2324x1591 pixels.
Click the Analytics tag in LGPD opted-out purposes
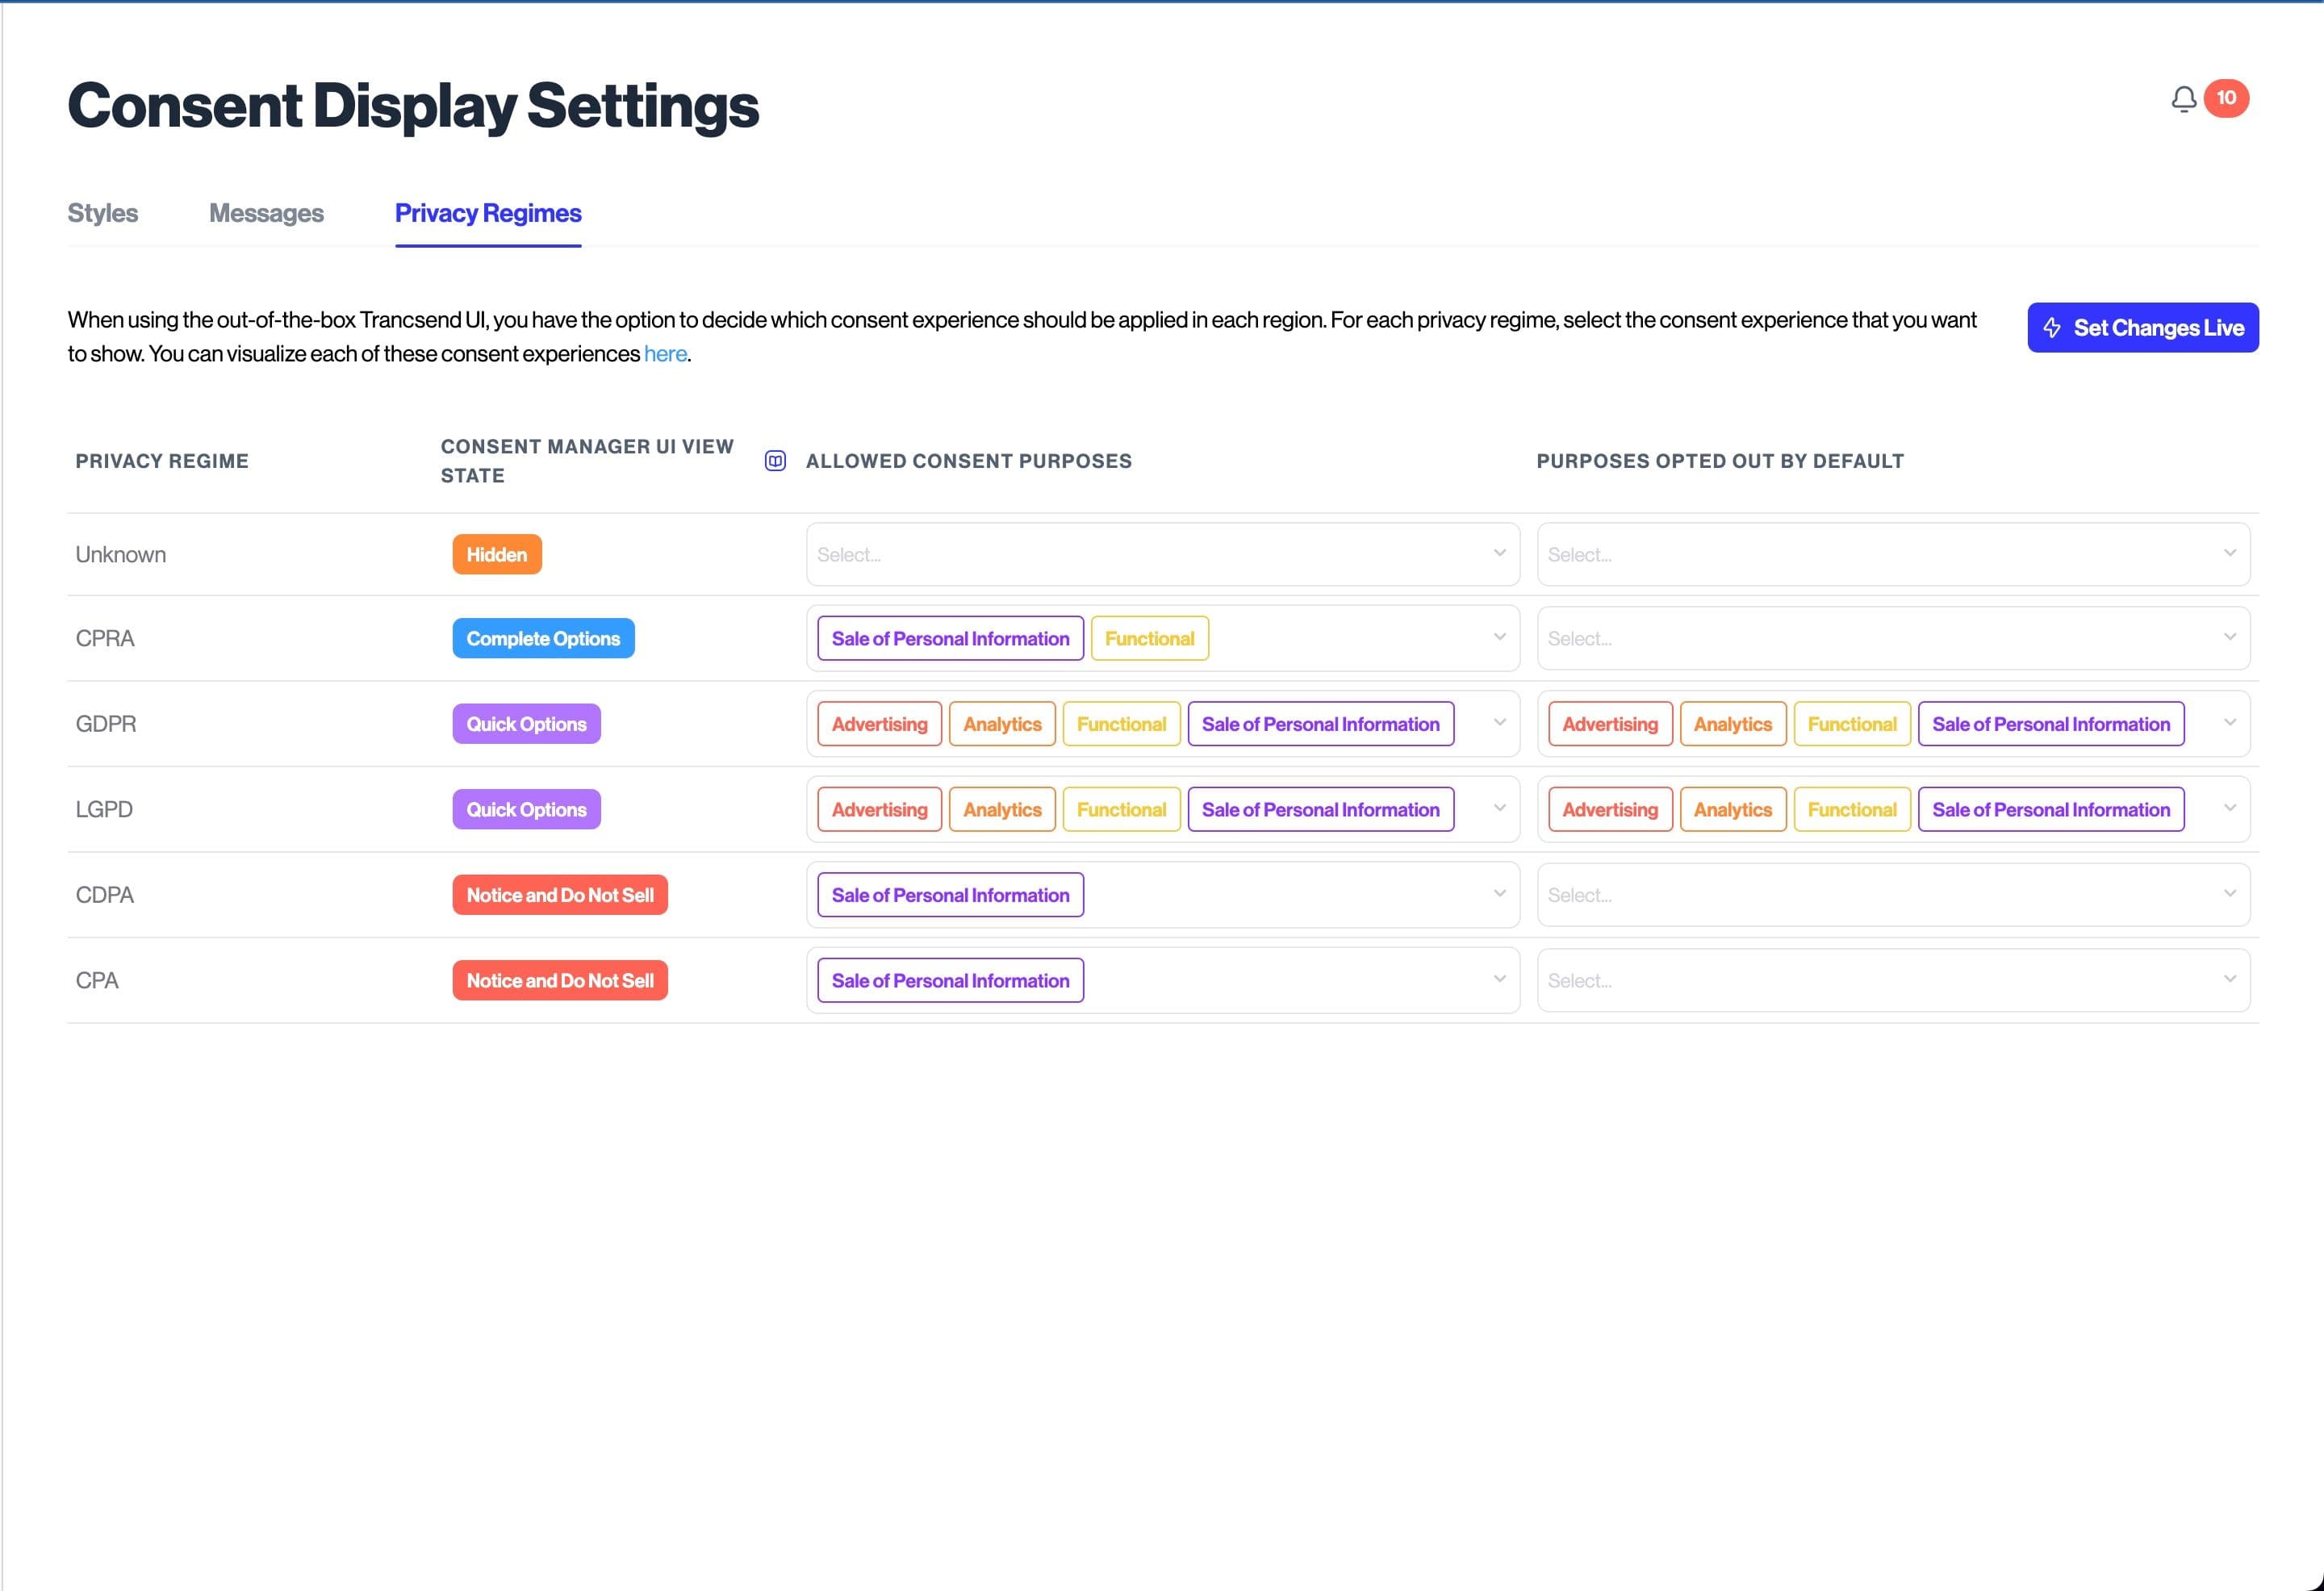coord(1732,810)
